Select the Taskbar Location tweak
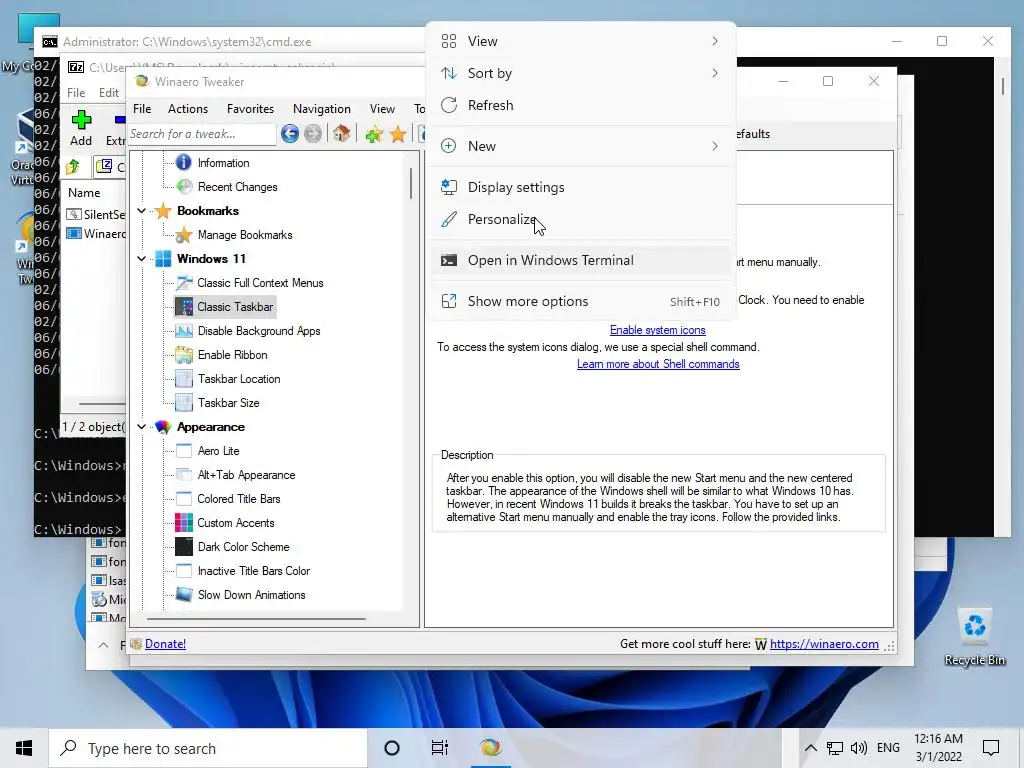The width and height of the screenshot is (1024, 768). coord(239,379)
